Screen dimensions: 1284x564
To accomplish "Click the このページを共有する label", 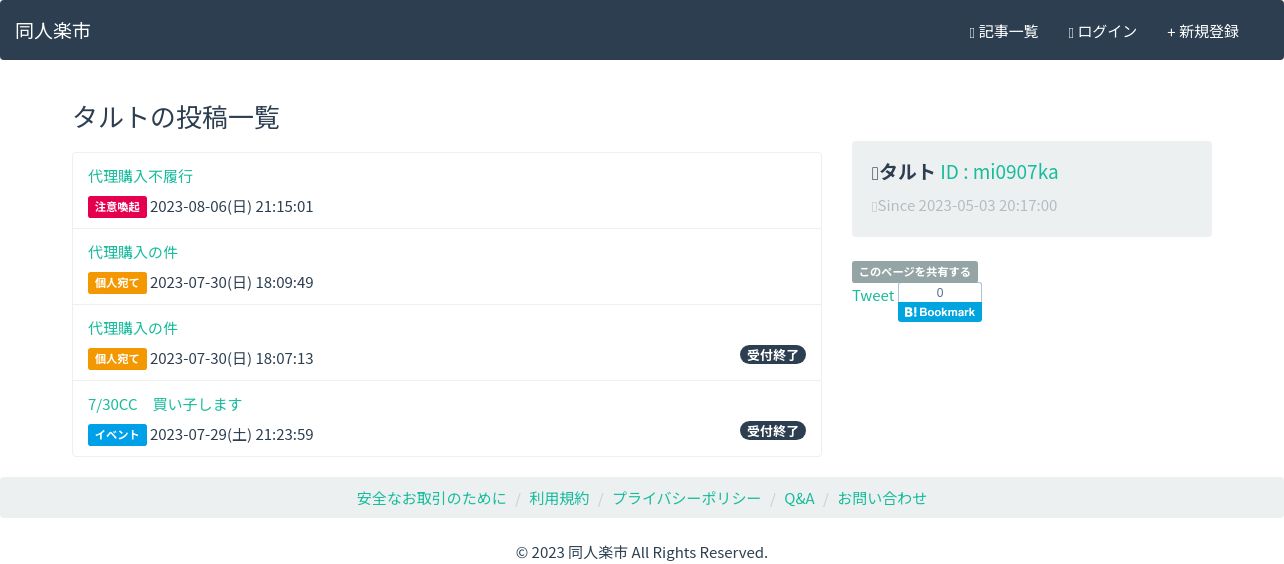I will coord(915,272).
